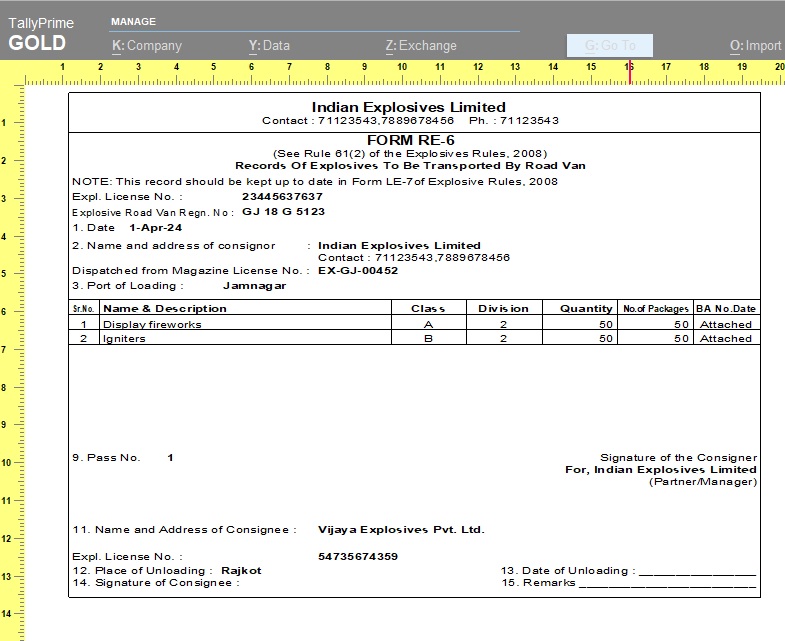Open the Y: Data menu
Viewport: 785px width, 641px height.
(269, 45)
